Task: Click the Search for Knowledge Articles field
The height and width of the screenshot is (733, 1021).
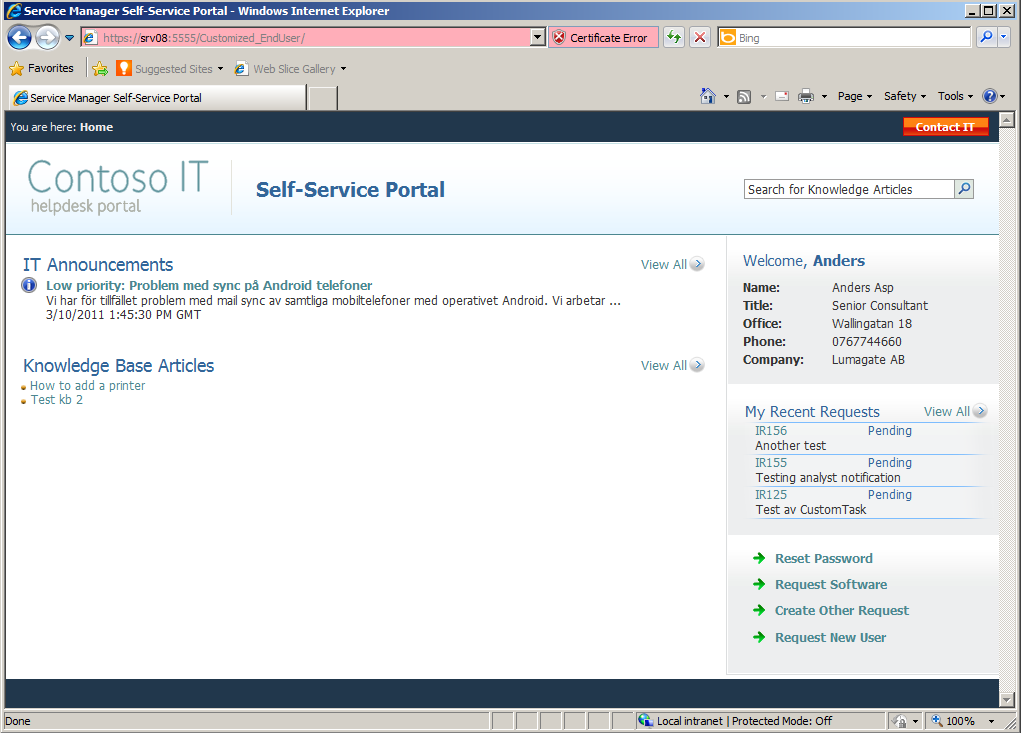Action: tap(850, 189)
